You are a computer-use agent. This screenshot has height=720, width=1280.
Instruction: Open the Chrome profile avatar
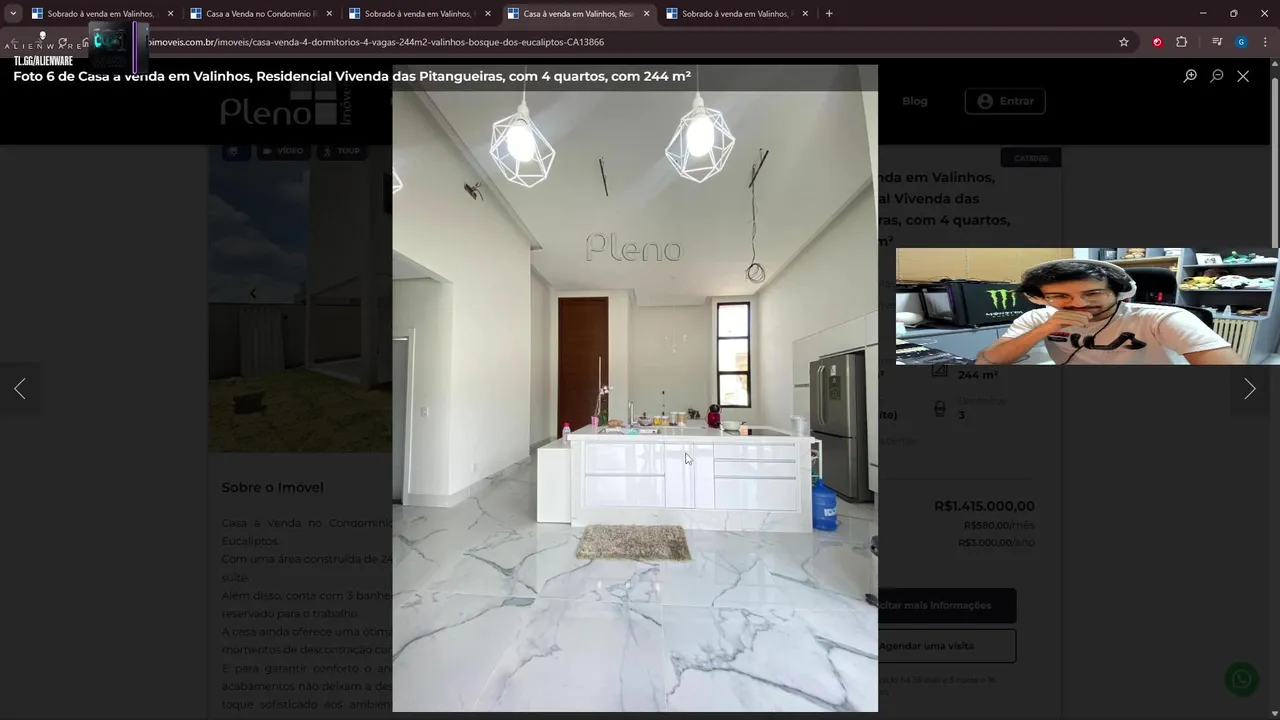point(1241,42)
